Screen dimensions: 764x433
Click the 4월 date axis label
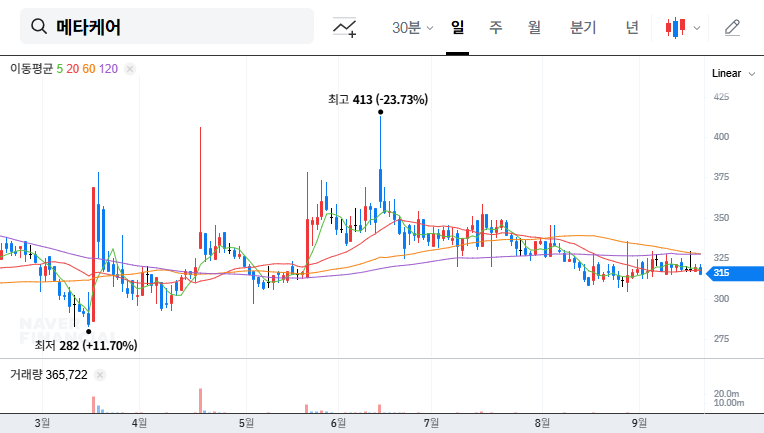coord(139,423)
